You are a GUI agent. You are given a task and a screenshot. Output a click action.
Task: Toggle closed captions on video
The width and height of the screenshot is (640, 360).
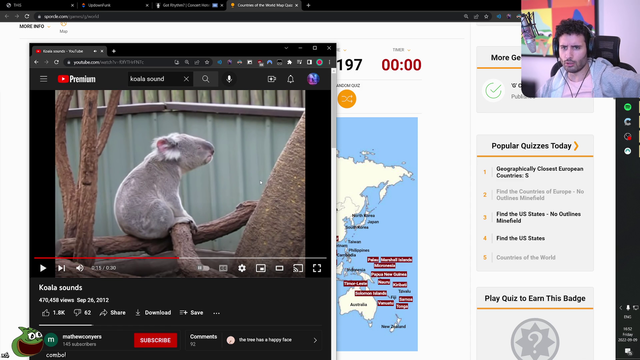pyautogui.click(x=223, y=268)
